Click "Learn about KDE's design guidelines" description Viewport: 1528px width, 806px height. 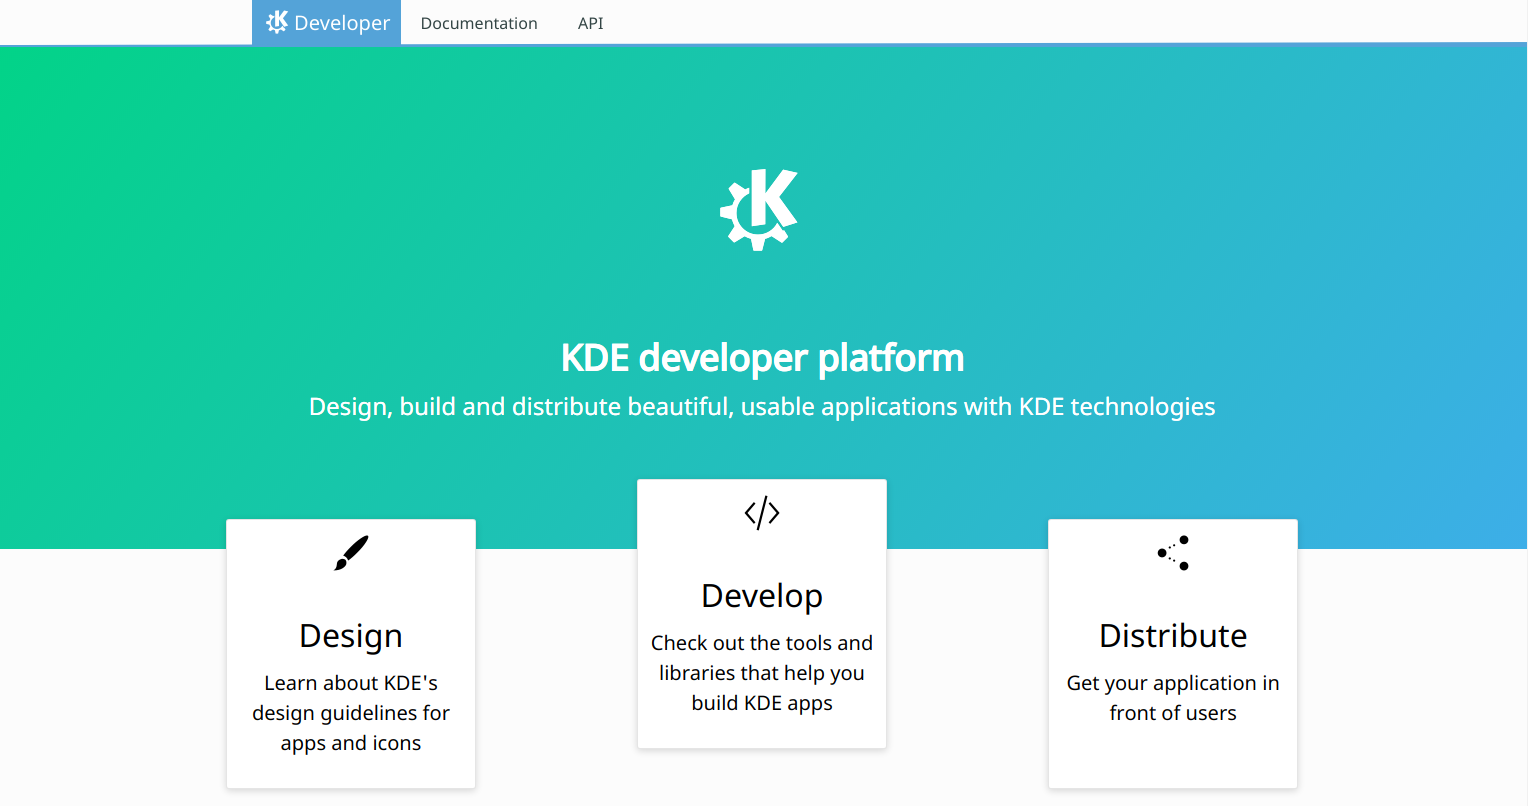pyautogui.click(x=351, y=713)
